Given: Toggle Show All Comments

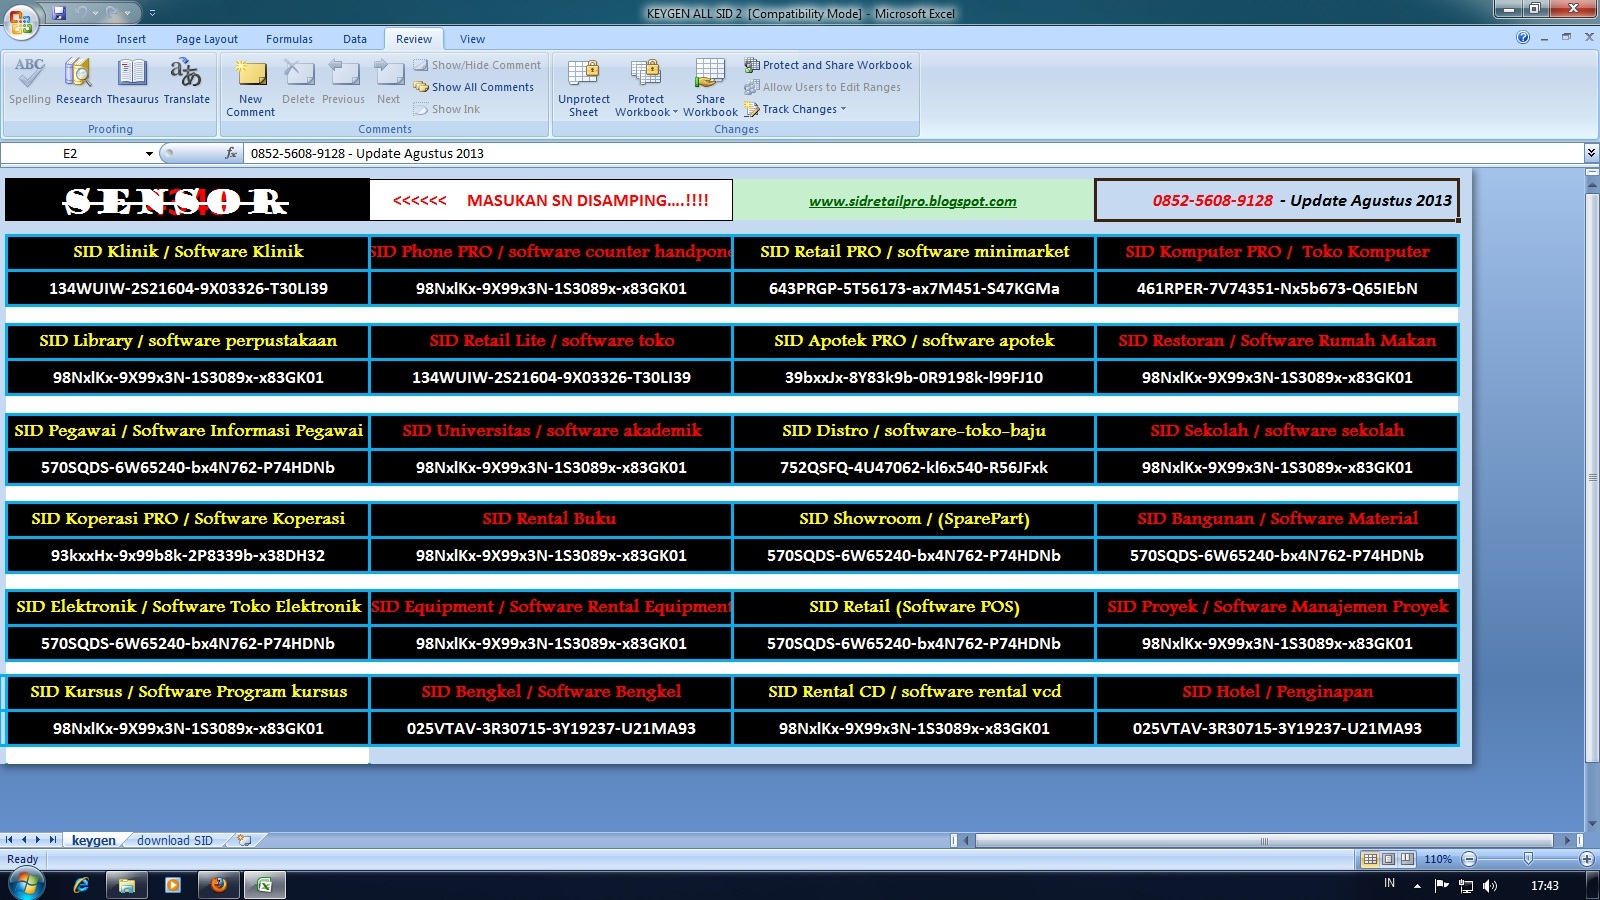Looking at the screenshot, I should (474, 87).
